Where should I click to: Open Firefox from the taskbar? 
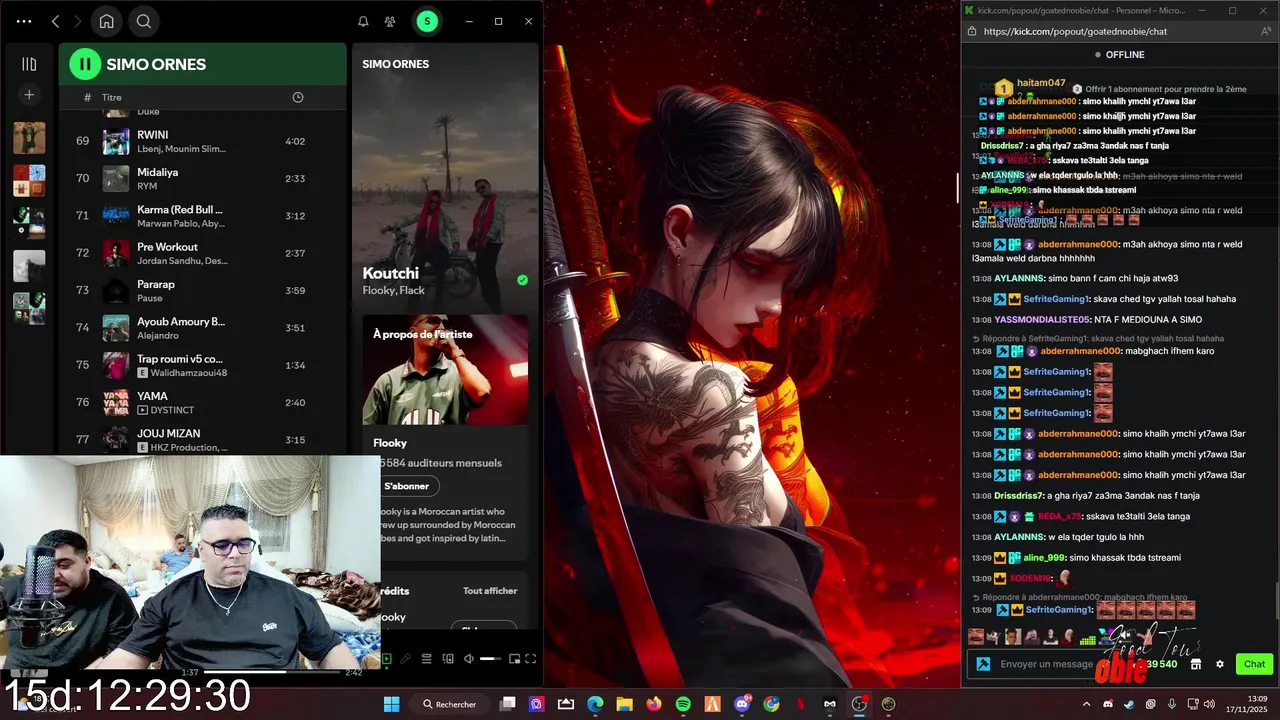(654, 704)
